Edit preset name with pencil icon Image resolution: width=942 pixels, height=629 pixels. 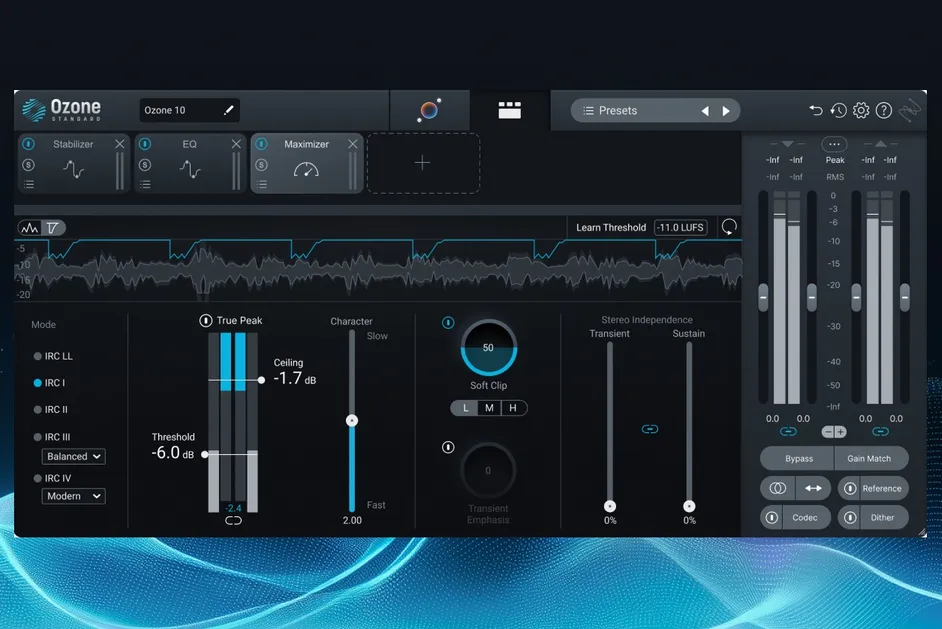click(x=228, y=110)
